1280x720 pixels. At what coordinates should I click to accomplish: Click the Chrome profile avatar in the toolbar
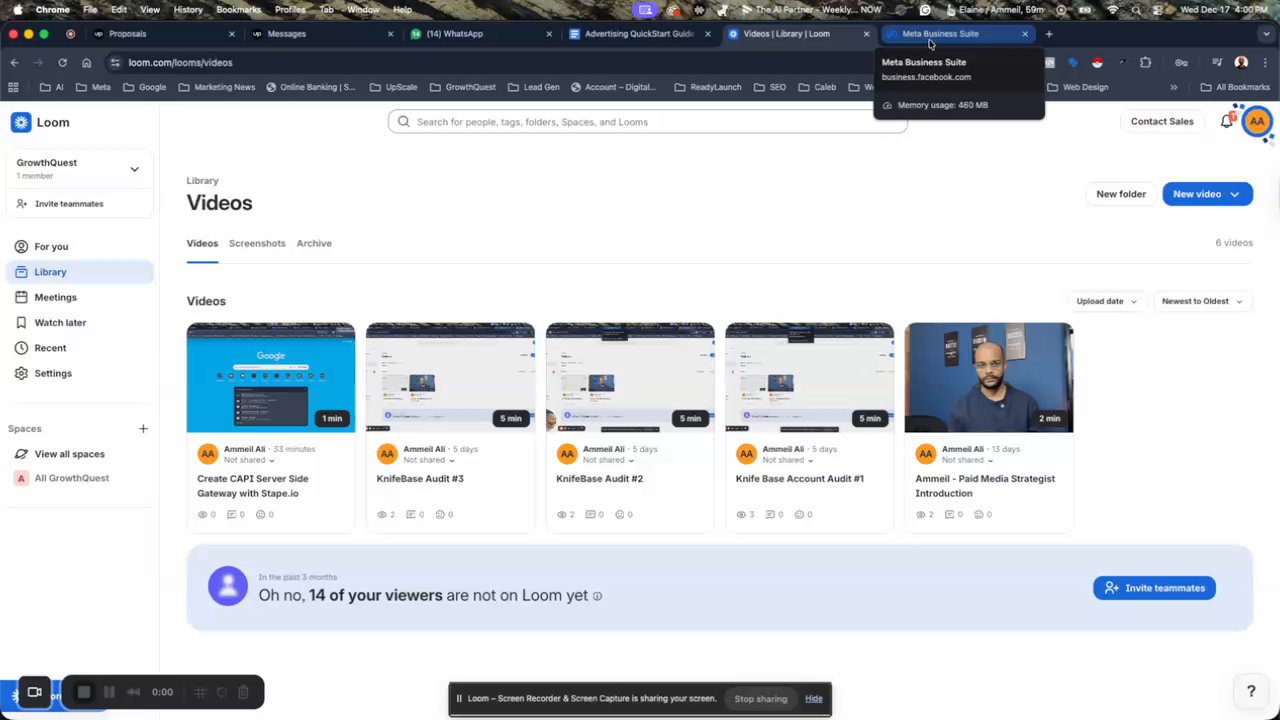[x=1241, y=62]
